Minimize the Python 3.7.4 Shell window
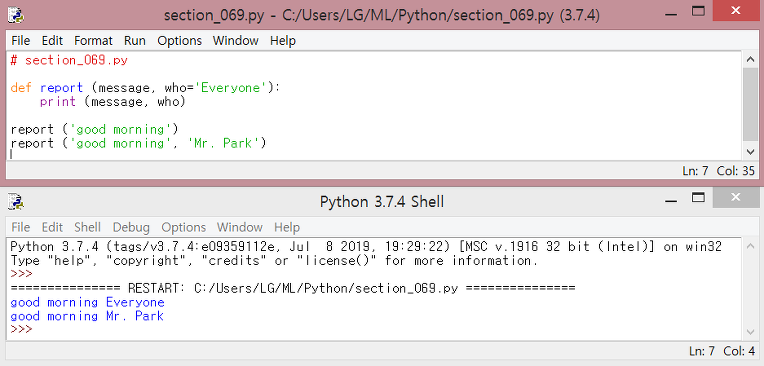This screenshot has height=366, width=764. tap(672, 198)
